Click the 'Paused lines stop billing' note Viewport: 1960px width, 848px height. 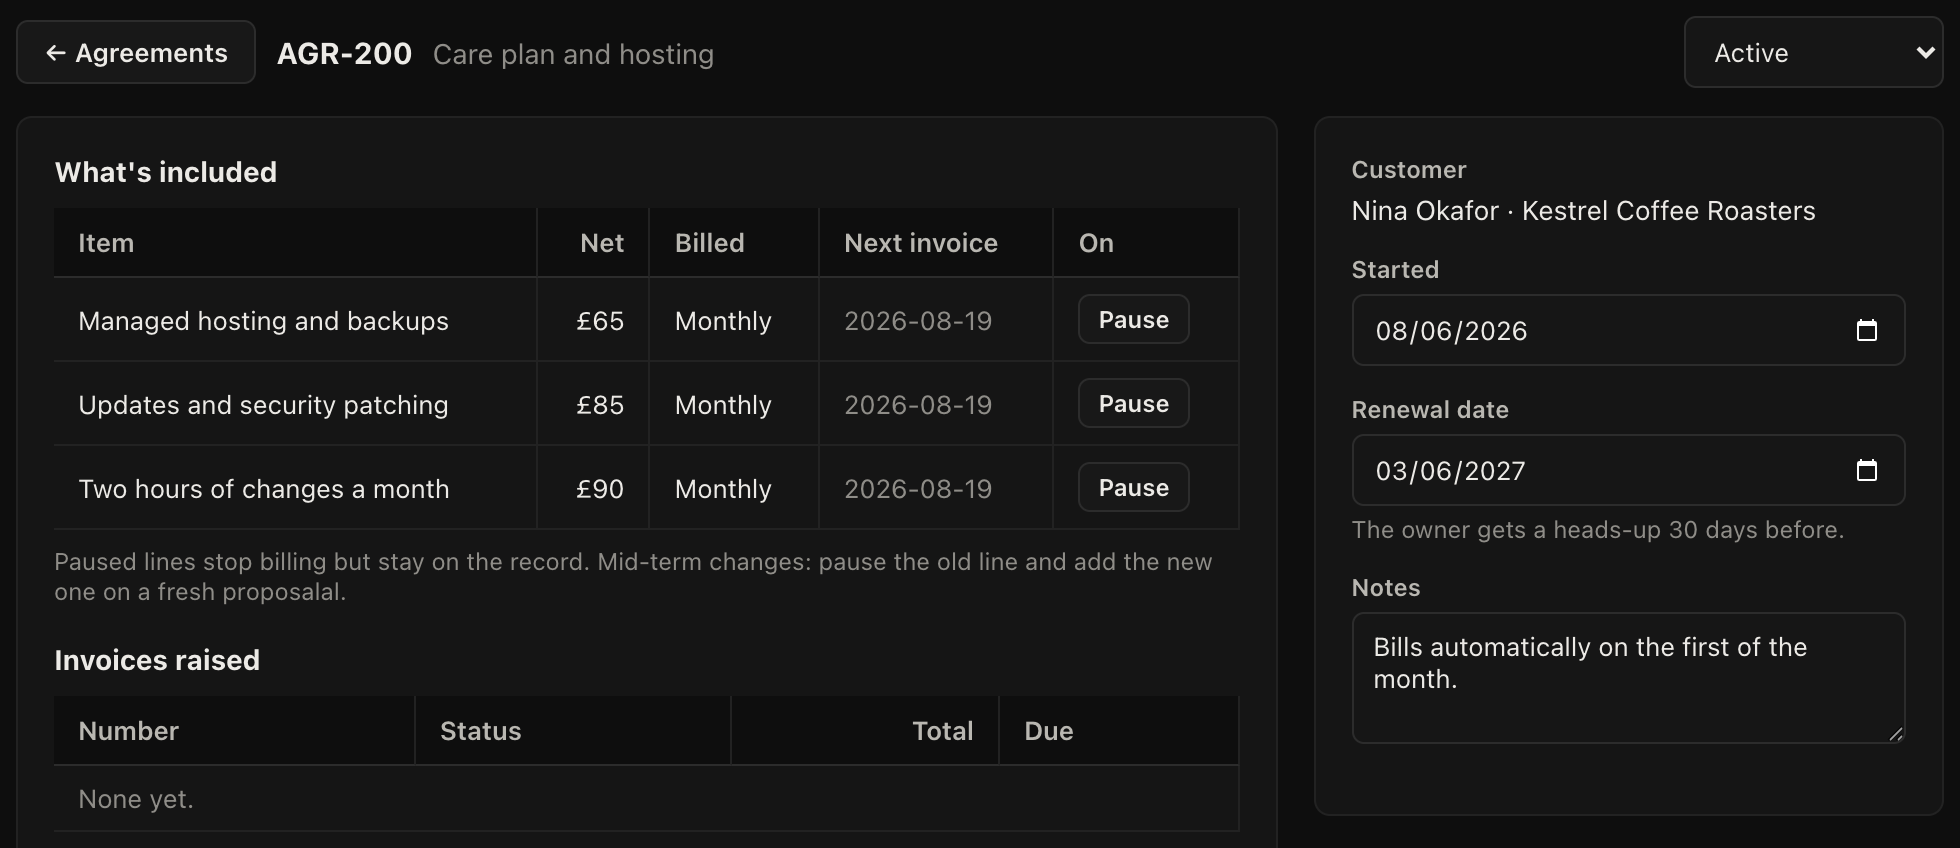click(x=633, y=577)
